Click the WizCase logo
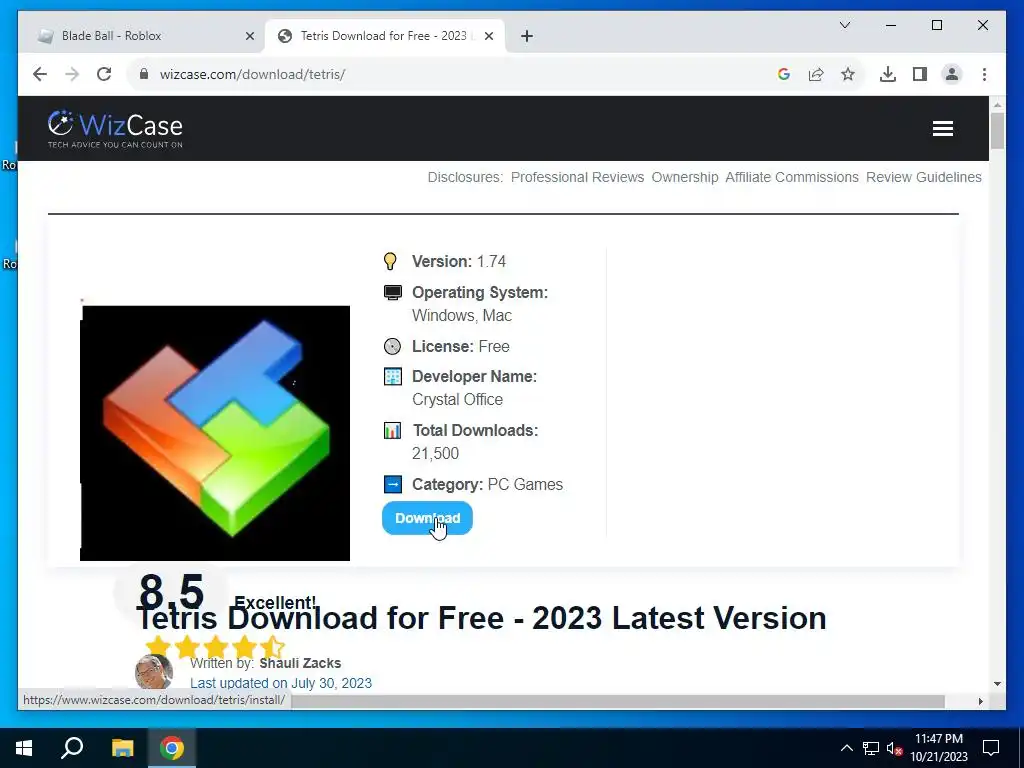 pos(115,129)
